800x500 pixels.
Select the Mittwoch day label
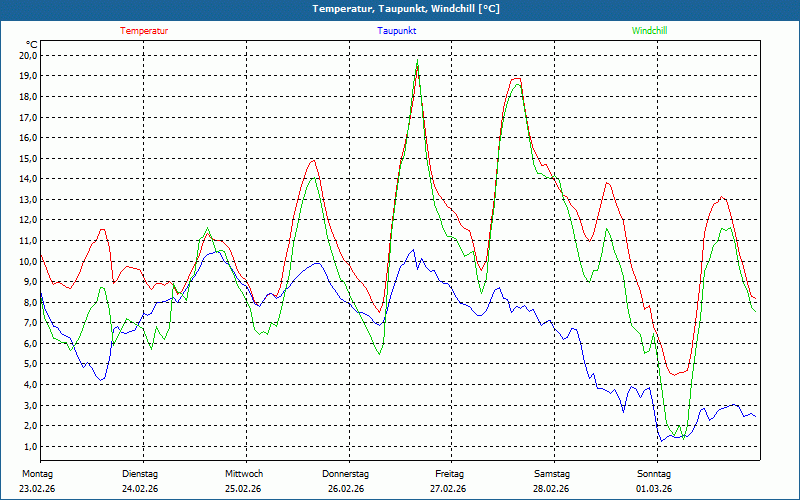[244, 474]
